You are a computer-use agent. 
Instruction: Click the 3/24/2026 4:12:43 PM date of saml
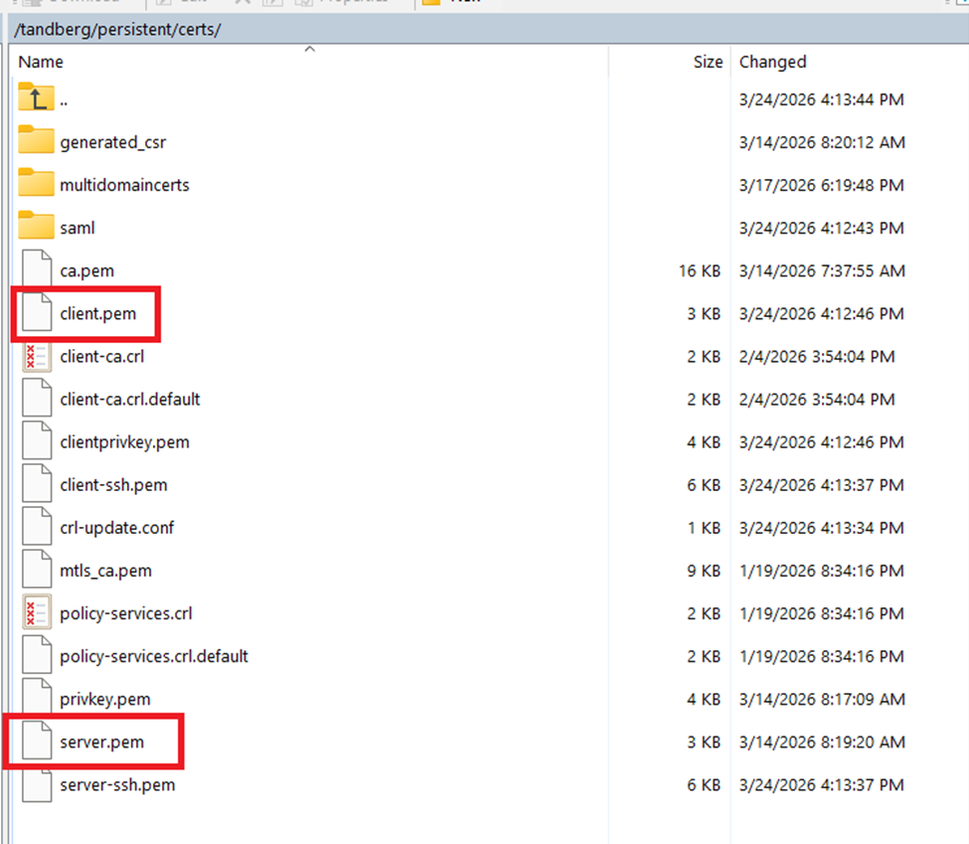[x=821, y=228]
